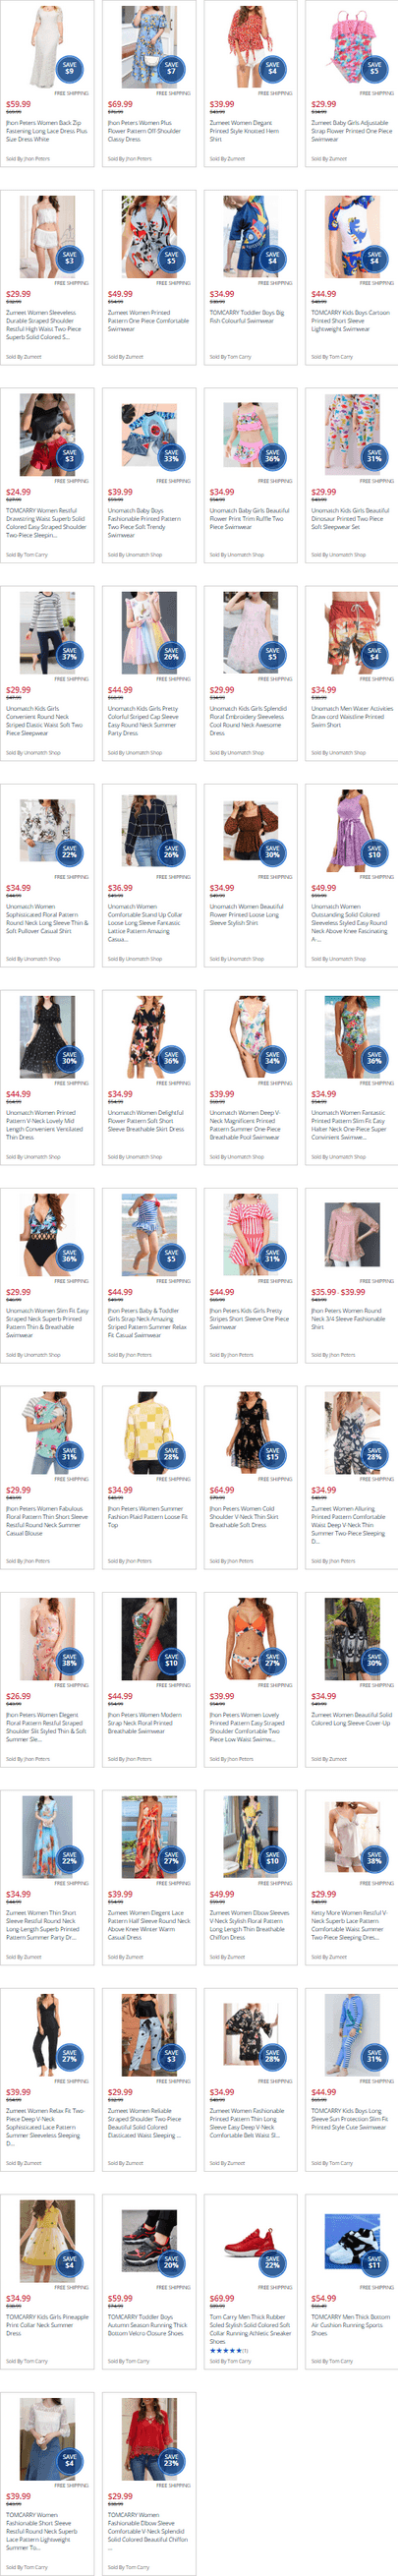
Task: Click Sold By Jhon Peters under white lace dress
Action: point(28,158)
